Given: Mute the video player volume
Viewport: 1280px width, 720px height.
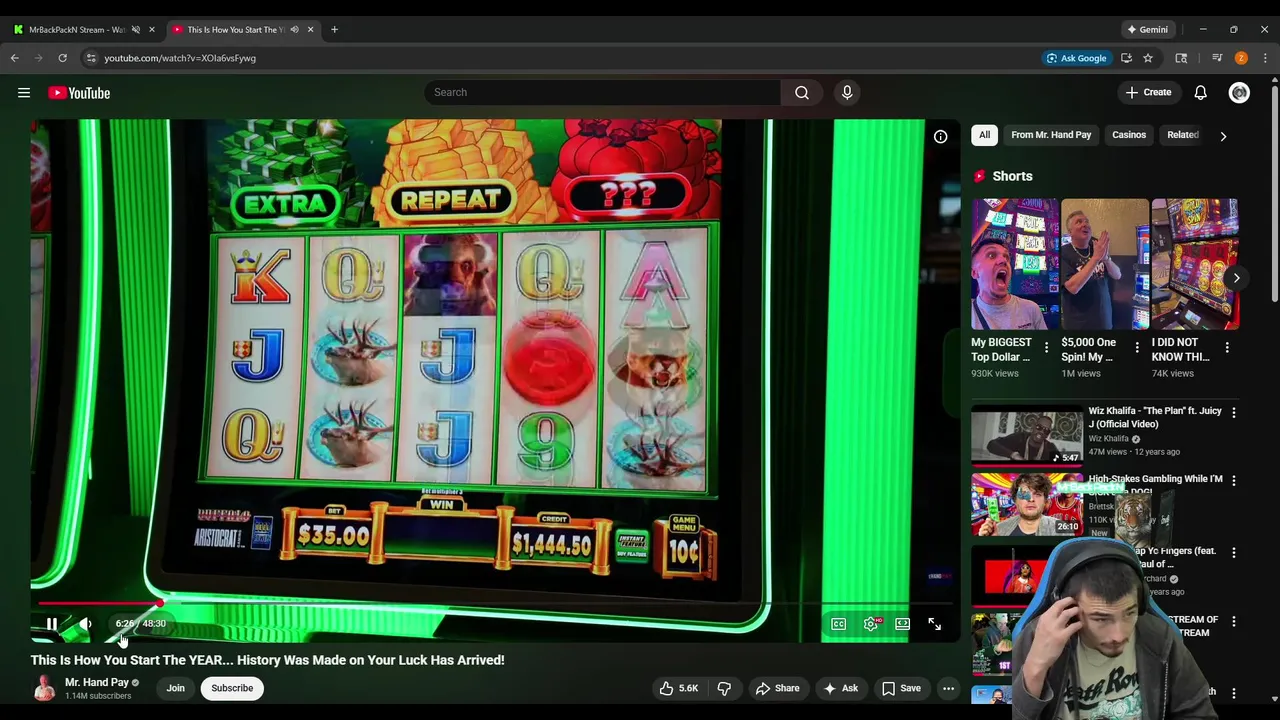Looking at the screenshot, I should click(x=86, y=624).
